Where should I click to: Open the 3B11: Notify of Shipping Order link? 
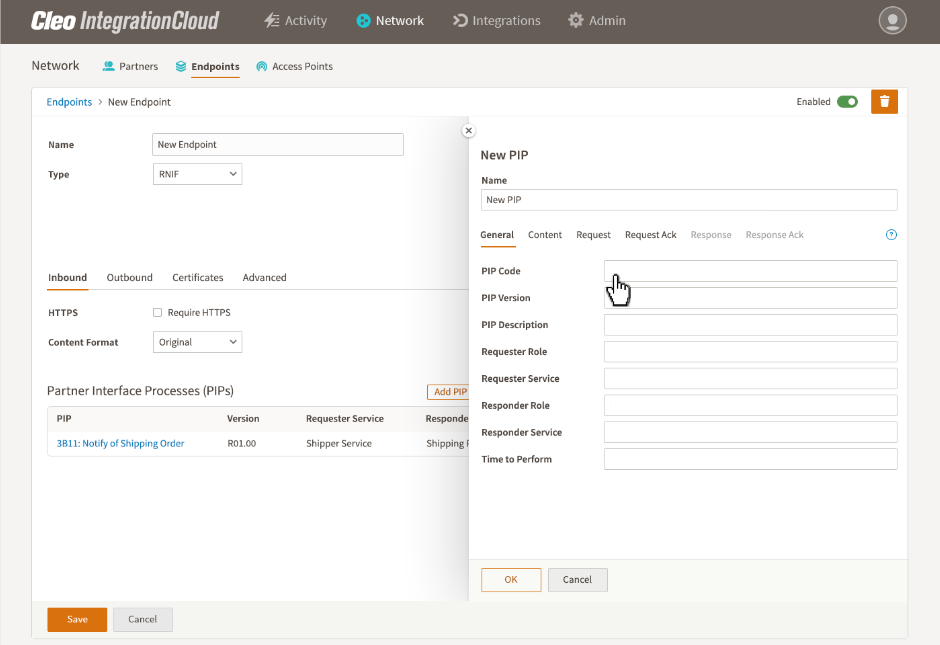[120, 443]
